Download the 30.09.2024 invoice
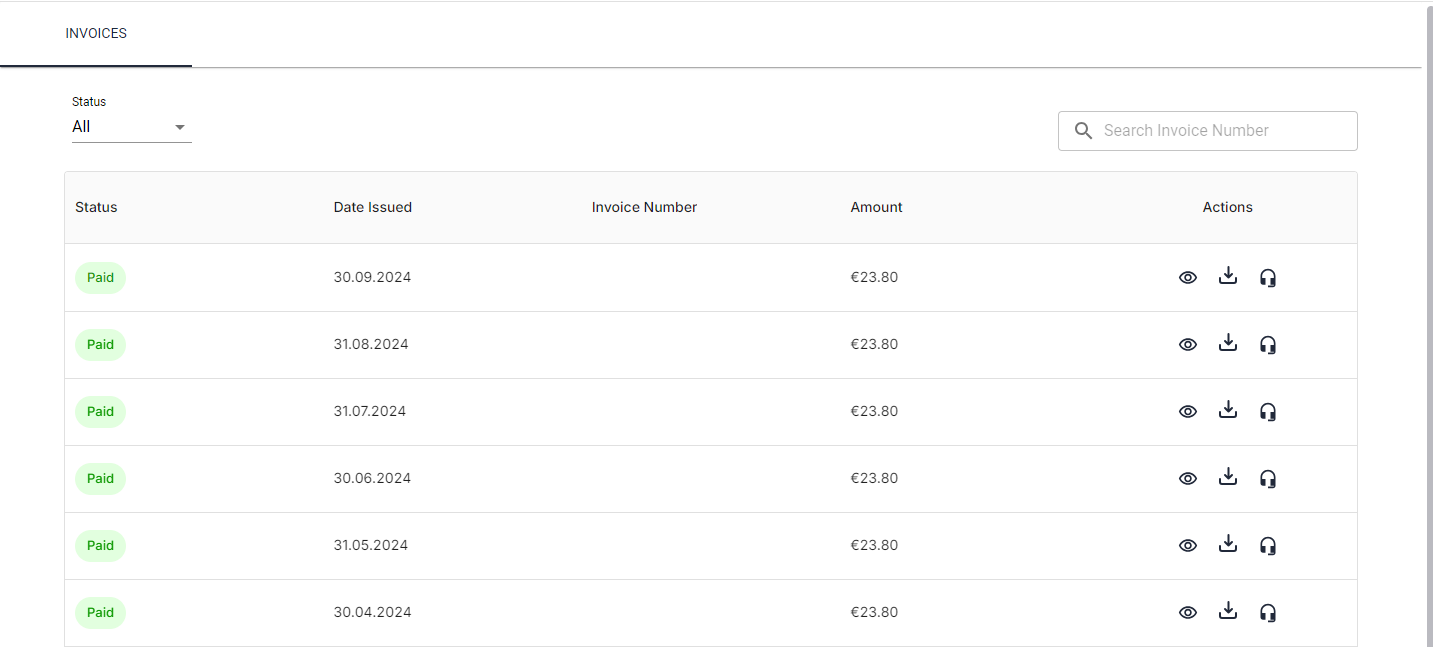 point(1228,277)
